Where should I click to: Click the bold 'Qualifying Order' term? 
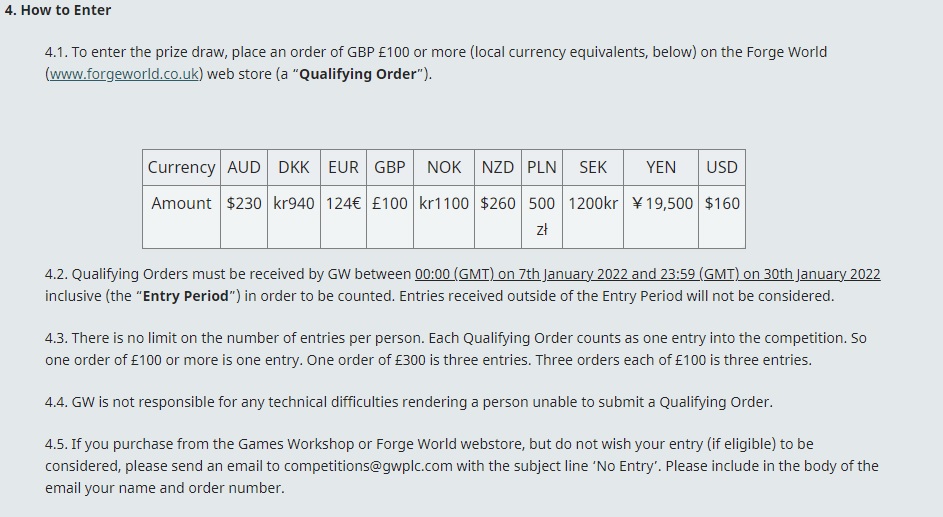[x=358, y=74]
